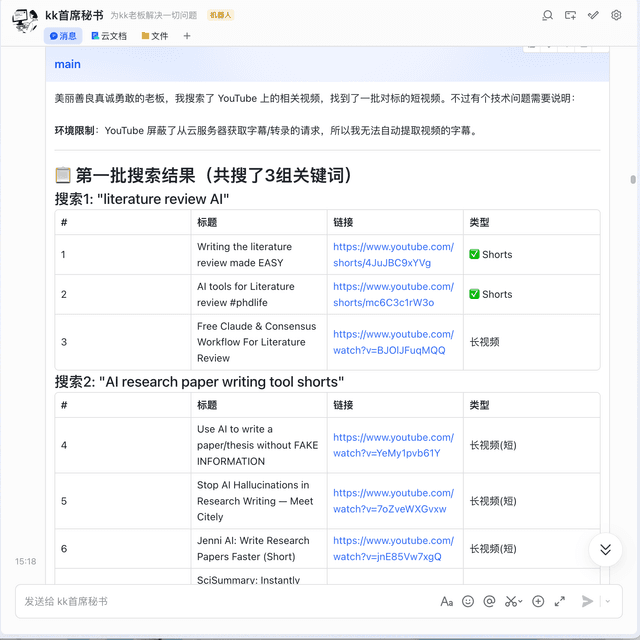Click the vertical scrollbar thumb

click(x=633, y=180)
